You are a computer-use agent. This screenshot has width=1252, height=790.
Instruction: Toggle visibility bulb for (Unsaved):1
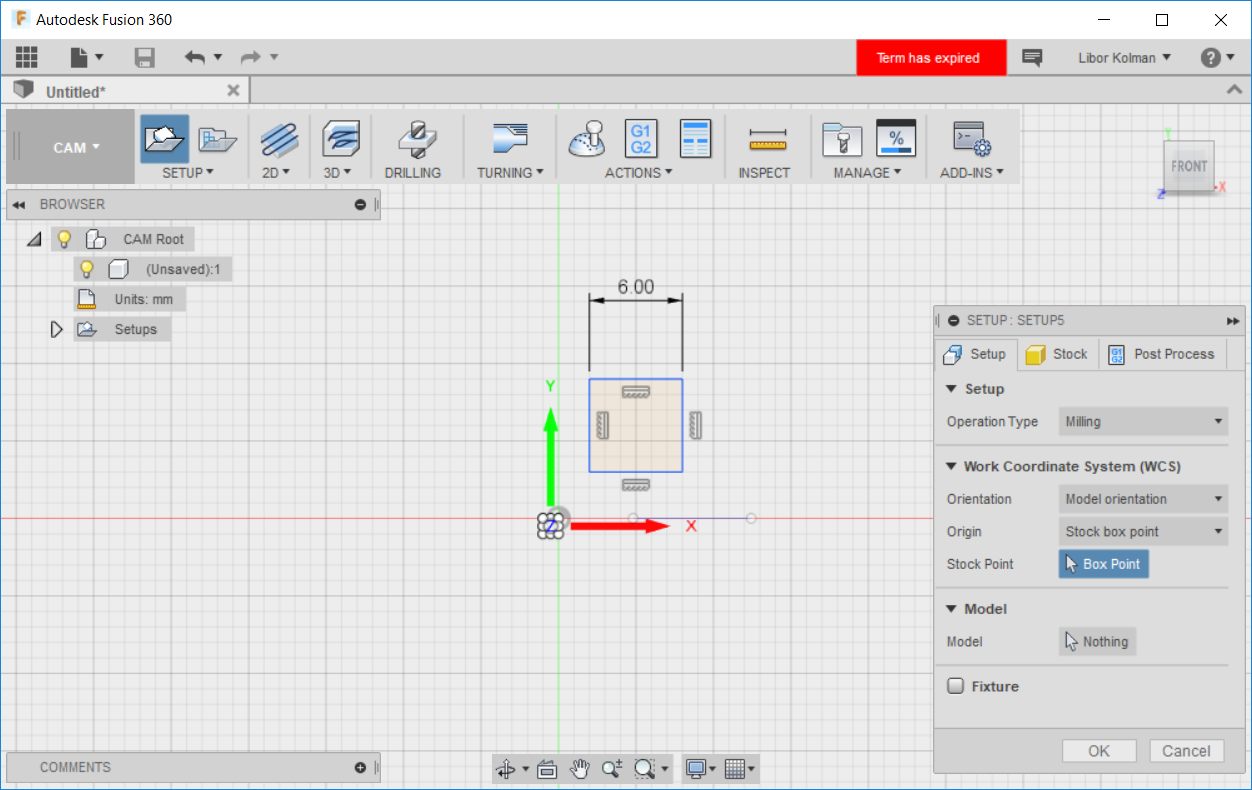point(87,269)
